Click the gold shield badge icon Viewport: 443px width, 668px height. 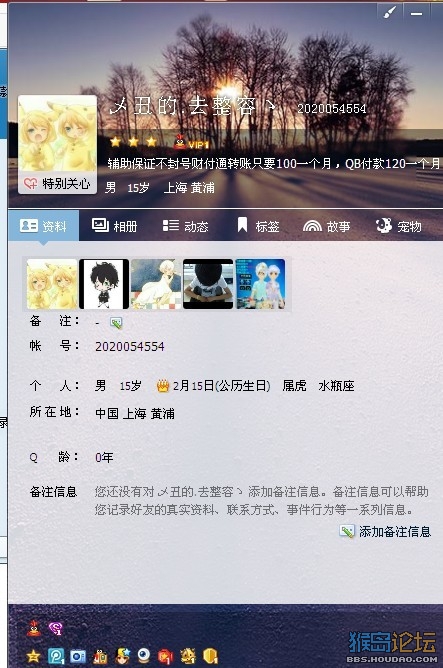(x=210, y=656)
